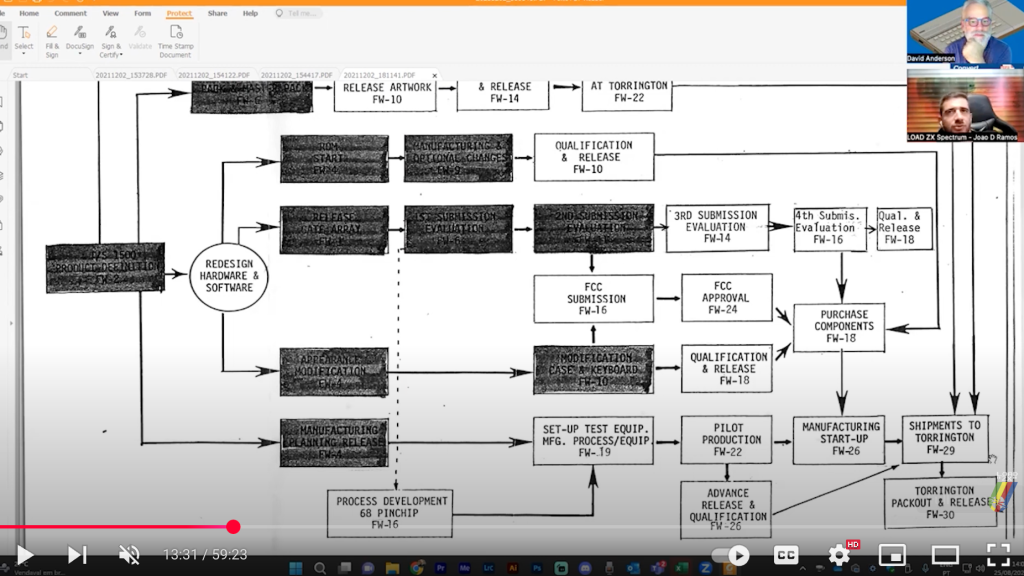Click the Validate signature icon

(140, 32)
